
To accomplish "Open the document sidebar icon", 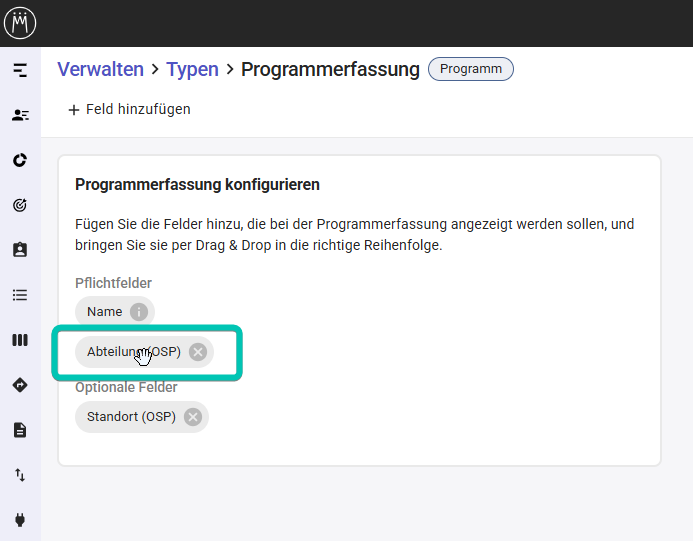I will click(20, 430).
